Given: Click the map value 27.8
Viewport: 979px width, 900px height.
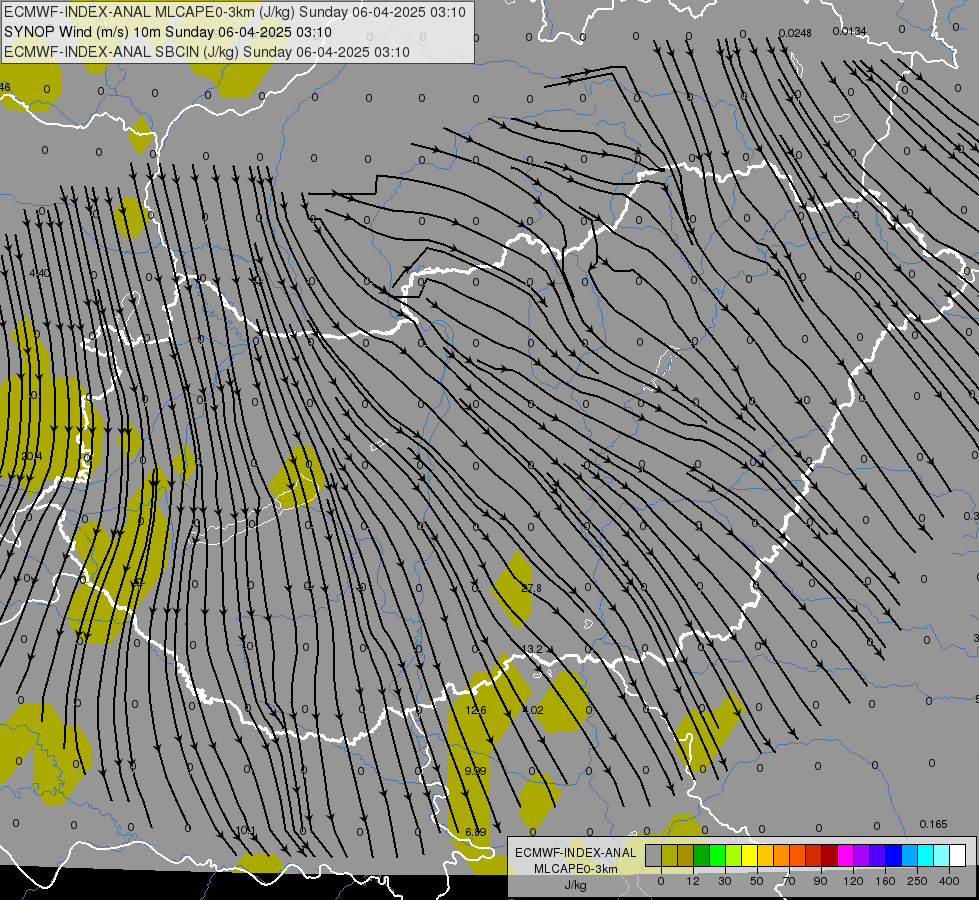Looking at the screenshot, I should coord(531,588).
